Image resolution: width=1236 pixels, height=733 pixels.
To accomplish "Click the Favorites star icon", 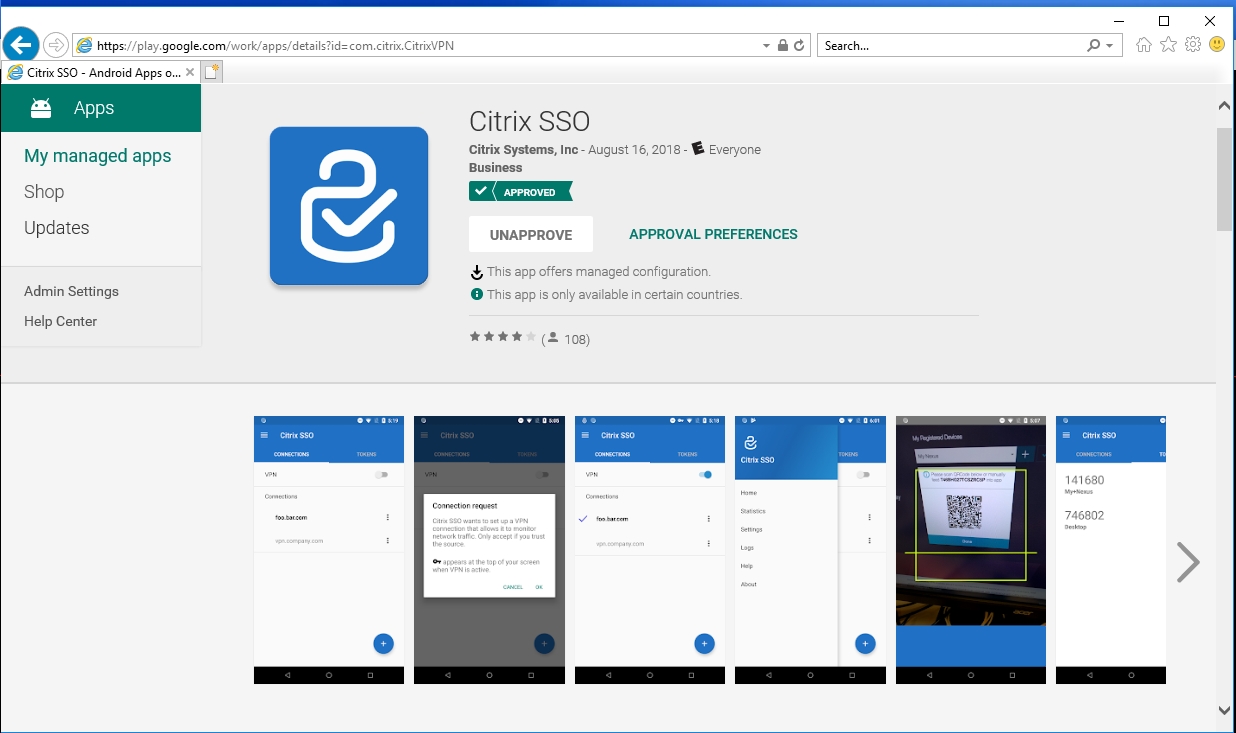I will [x=1168, y=45].
